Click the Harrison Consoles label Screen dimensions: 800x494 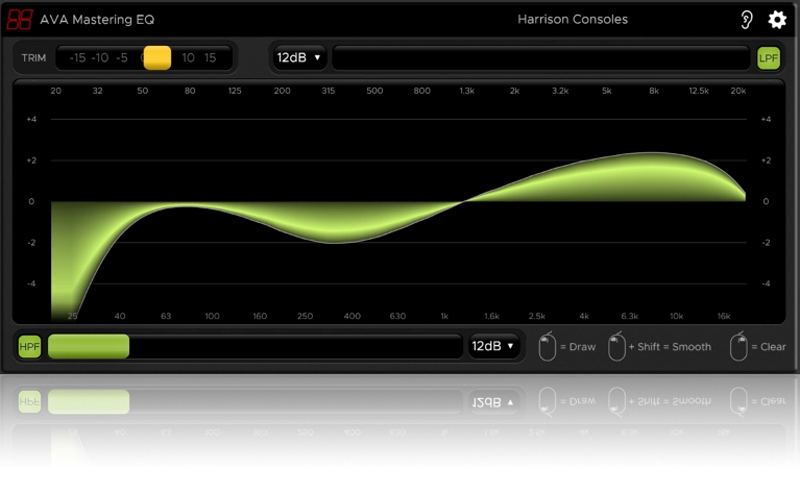click(572, 20)
